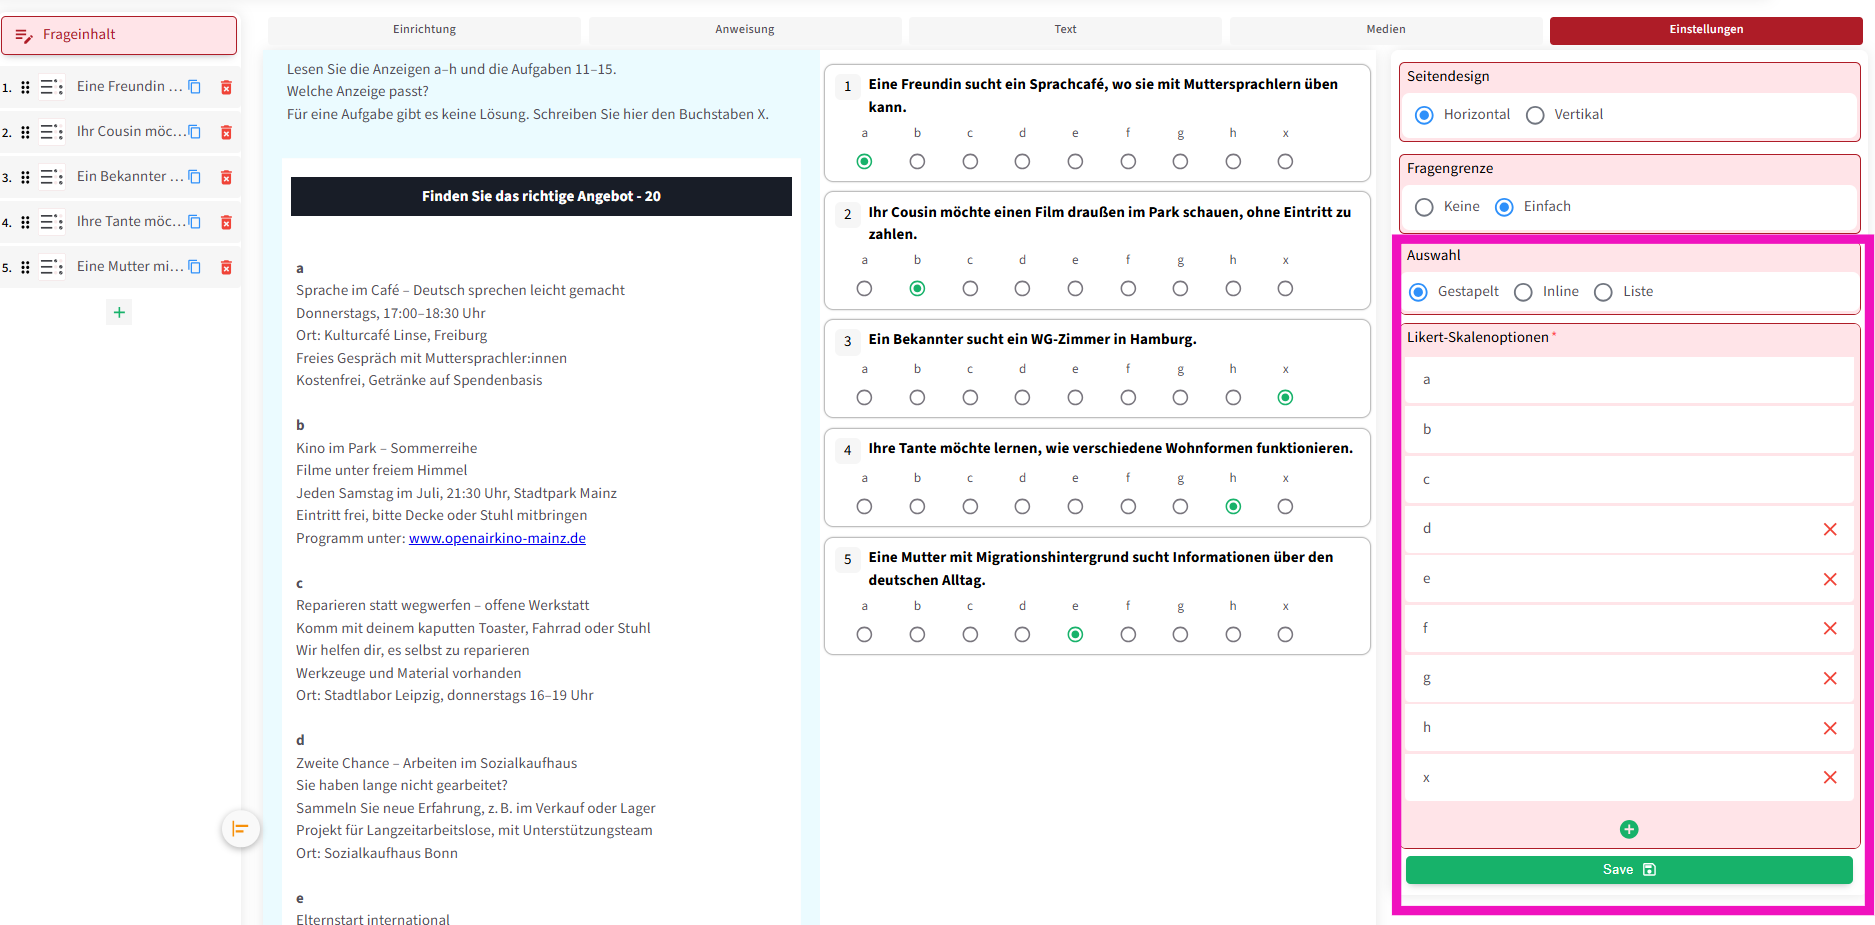Image resolution: width=1875 pixels, height=925 pixels.
Task: Click the Frageinhalt button
Action: 119,35
